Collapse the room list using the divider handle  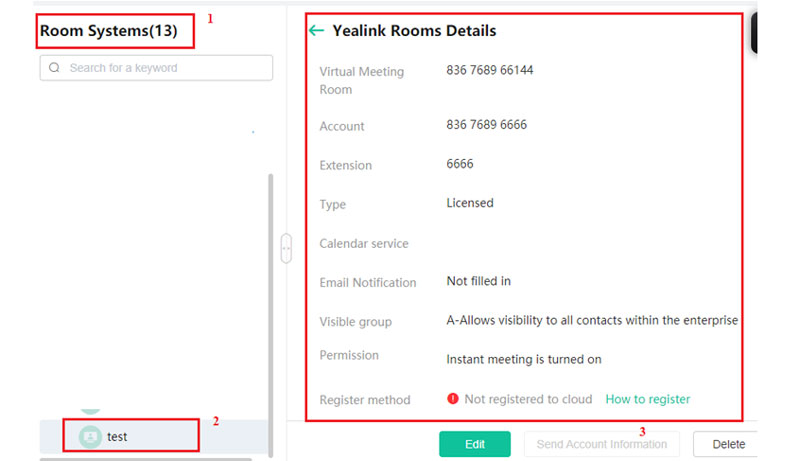pyautogui.click(x=286, y=248)
